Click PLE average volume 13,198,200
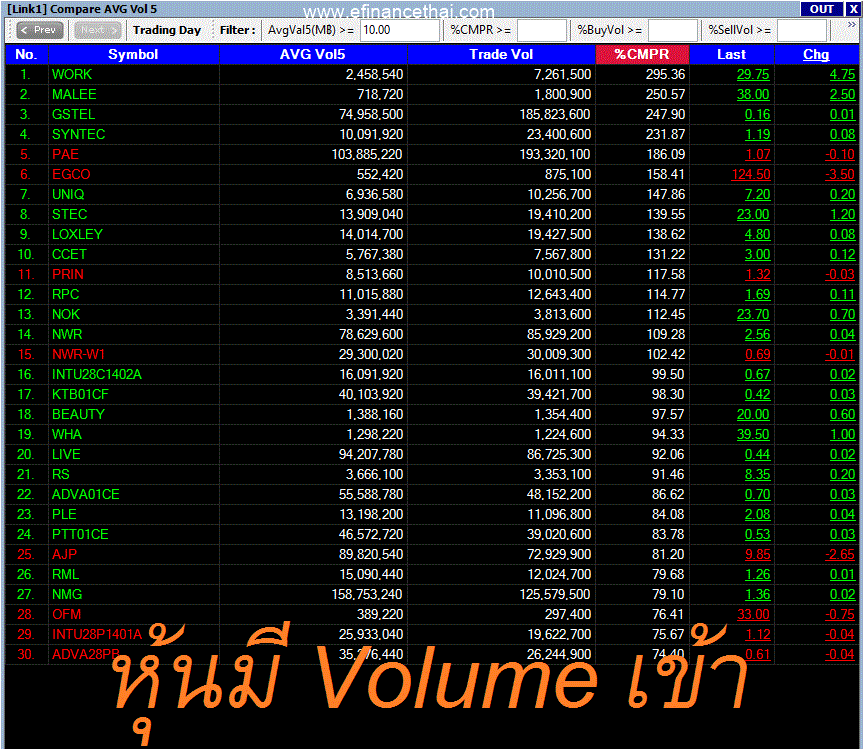Screen dimensions: 863x749 pos(371,515)
